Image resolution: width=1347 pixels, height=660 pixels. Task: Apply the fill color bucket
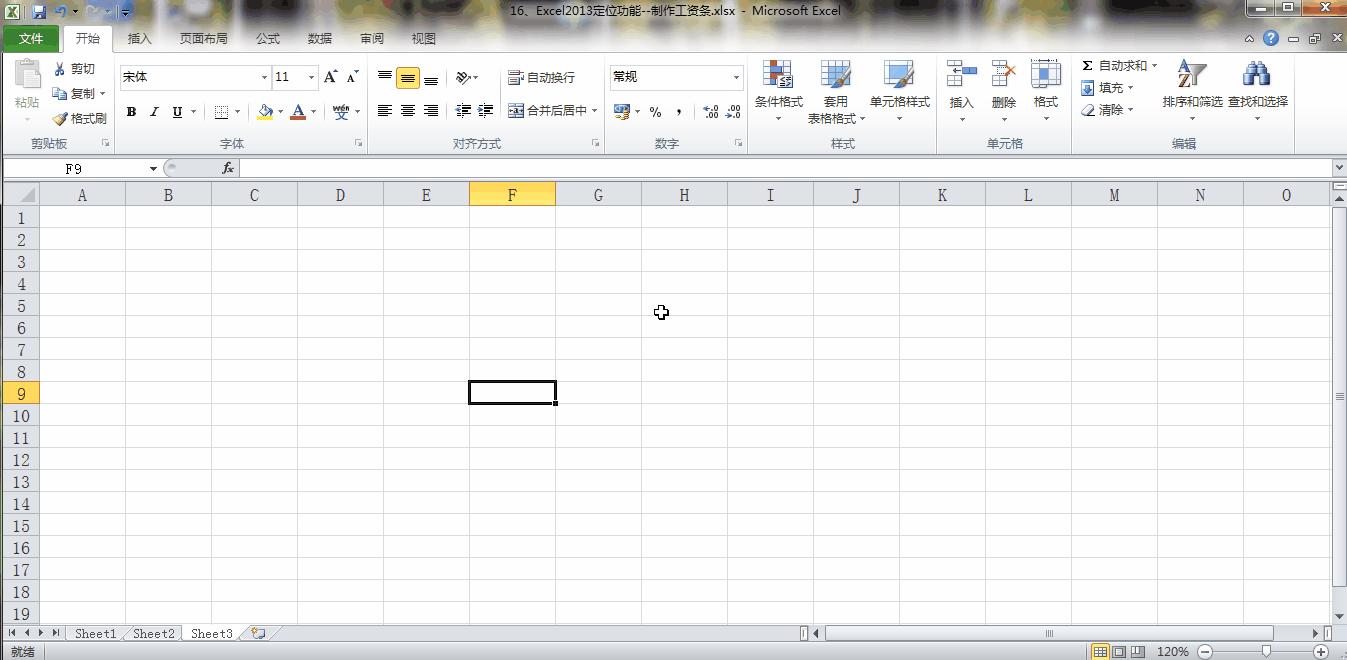265,112
